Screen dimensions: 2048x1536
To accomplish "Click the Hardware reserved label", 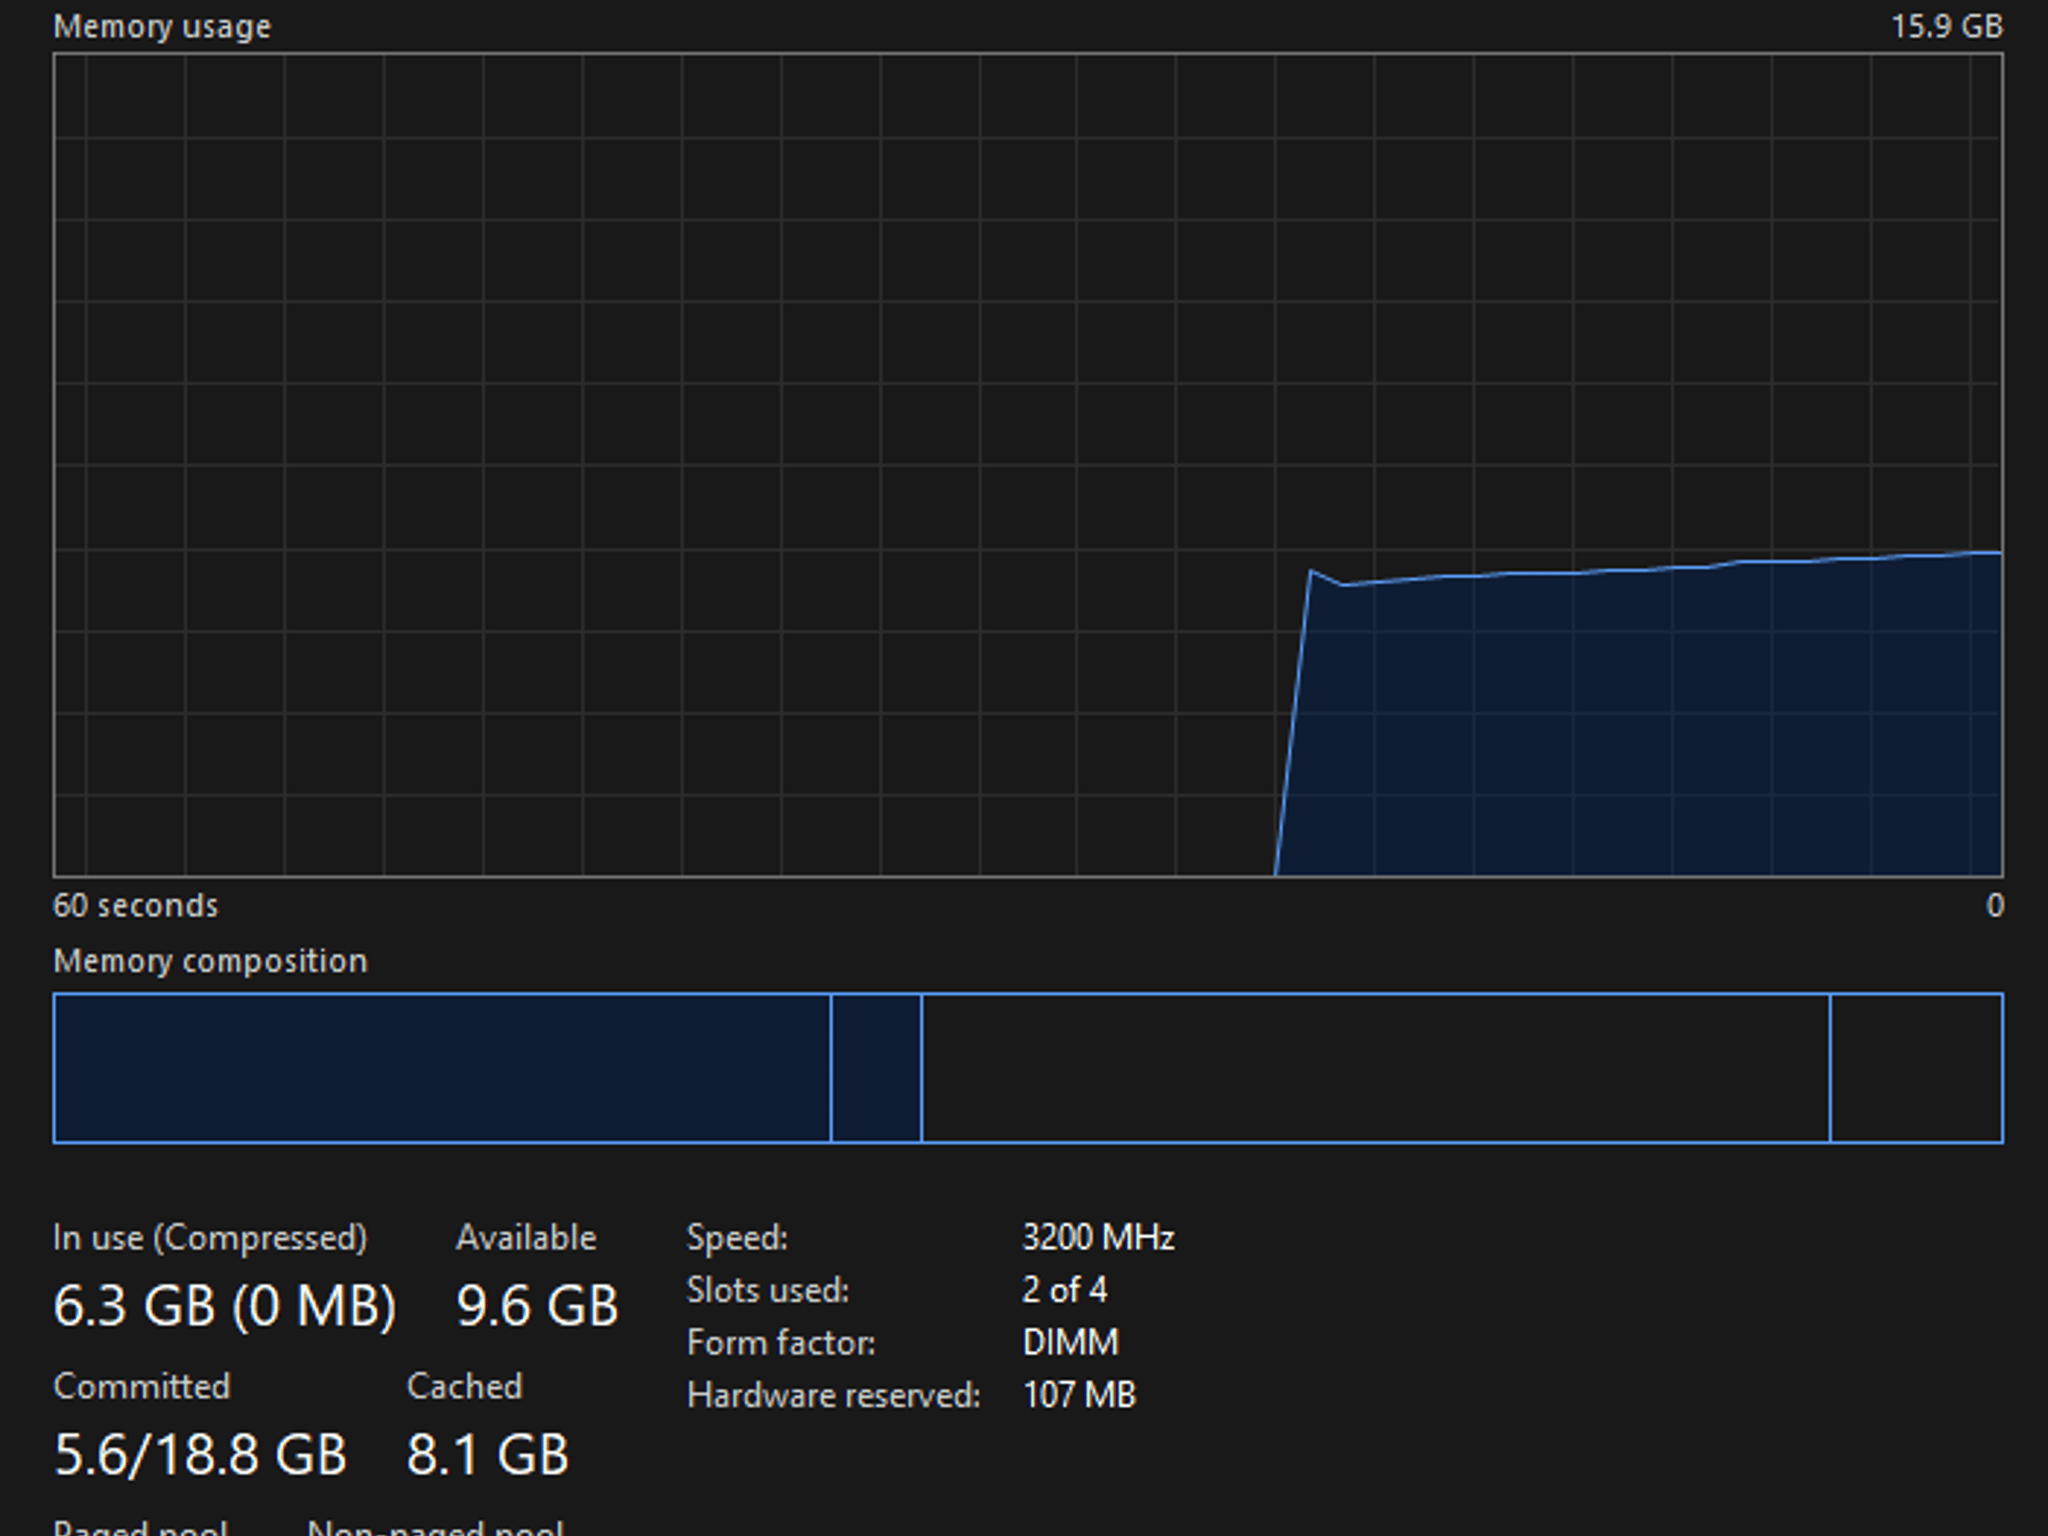I will [834, 1395].
